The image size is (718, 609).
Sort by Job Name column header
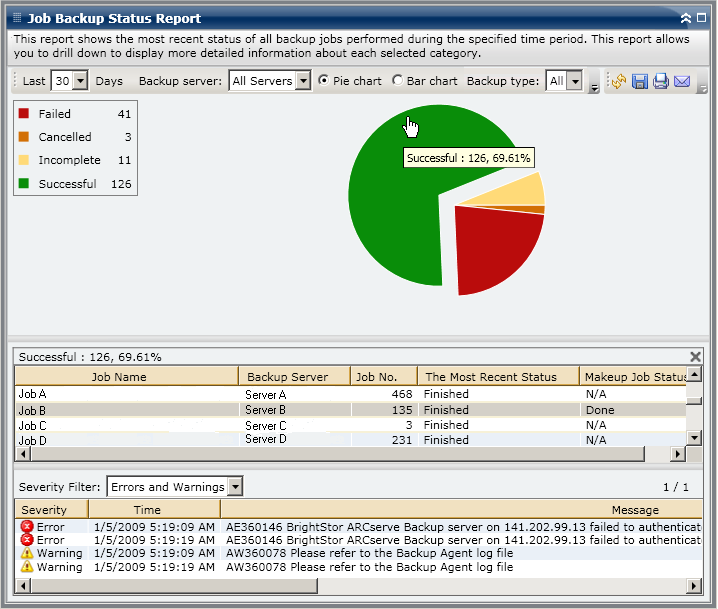tap(119, 377)
